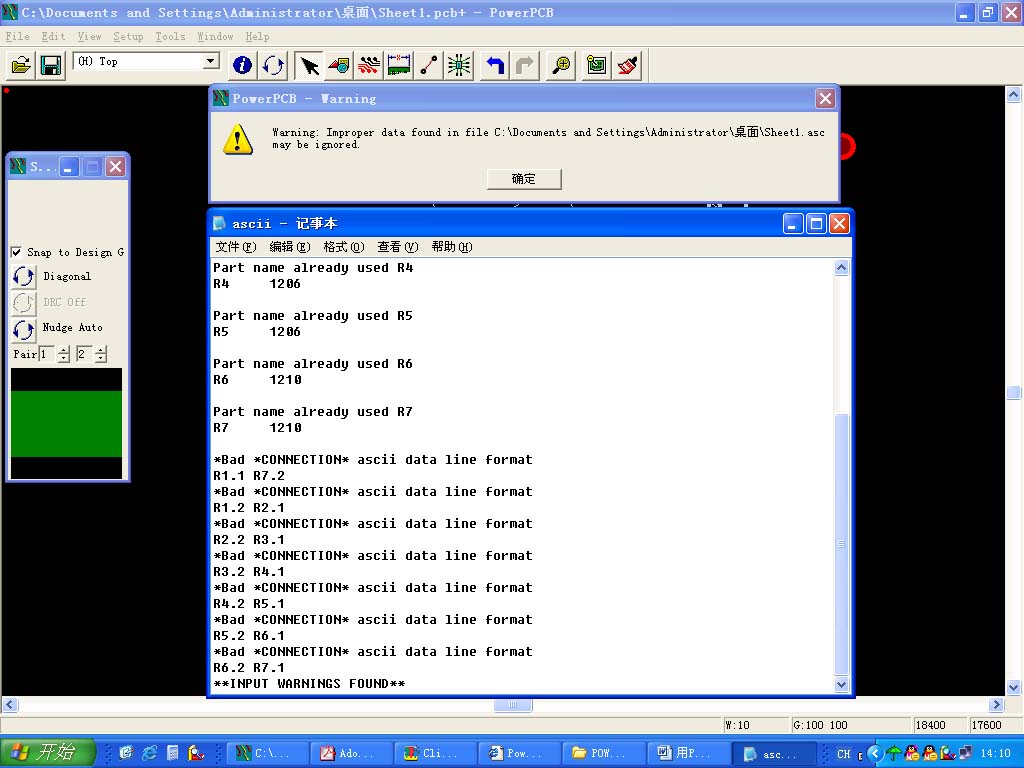Screen dimensions: 1024x768
Task: Click the CH language indicator in tray
Action: pos(843,754)
